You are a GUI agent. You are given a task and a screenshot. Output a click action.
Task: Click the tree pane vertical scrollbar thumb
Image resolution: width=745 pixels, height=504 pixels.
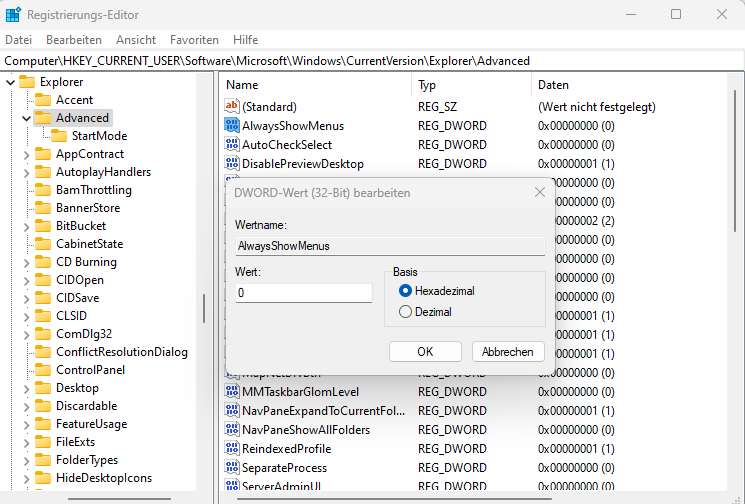tap(204, 308)
